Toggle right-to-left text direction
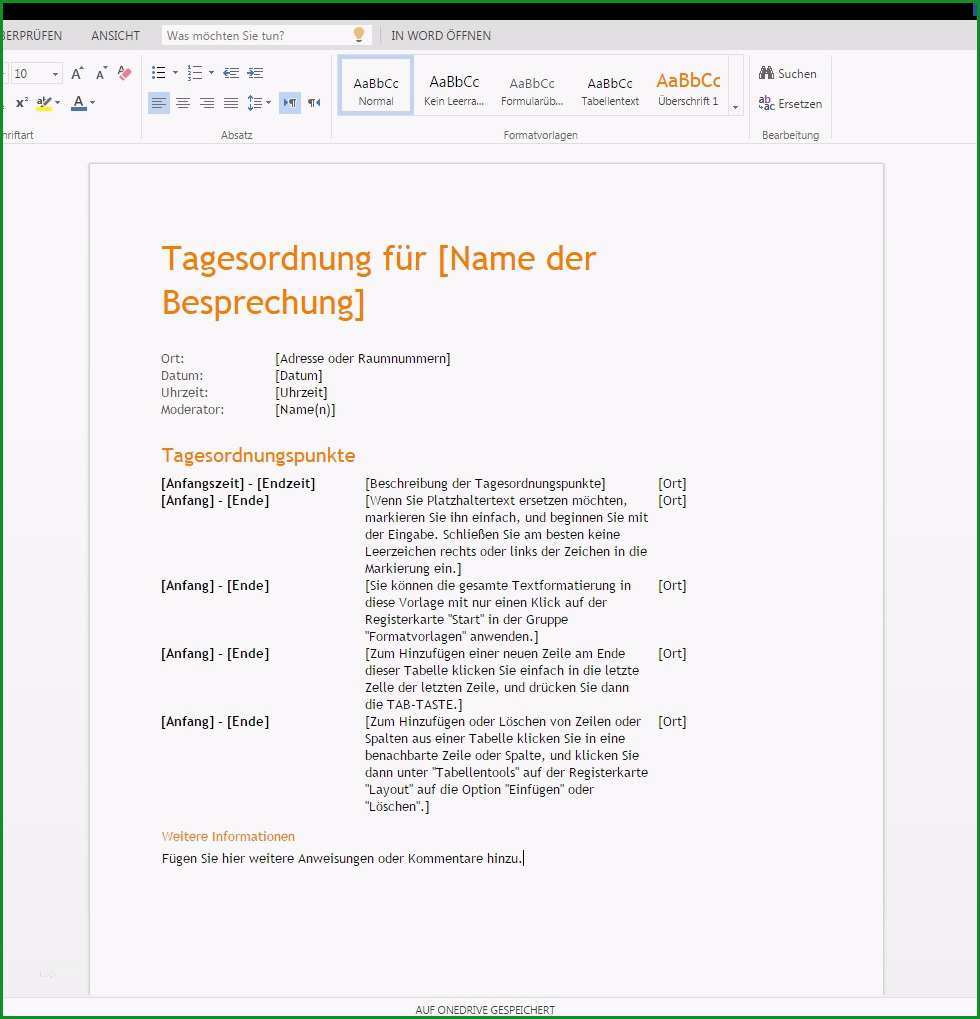 315,103
